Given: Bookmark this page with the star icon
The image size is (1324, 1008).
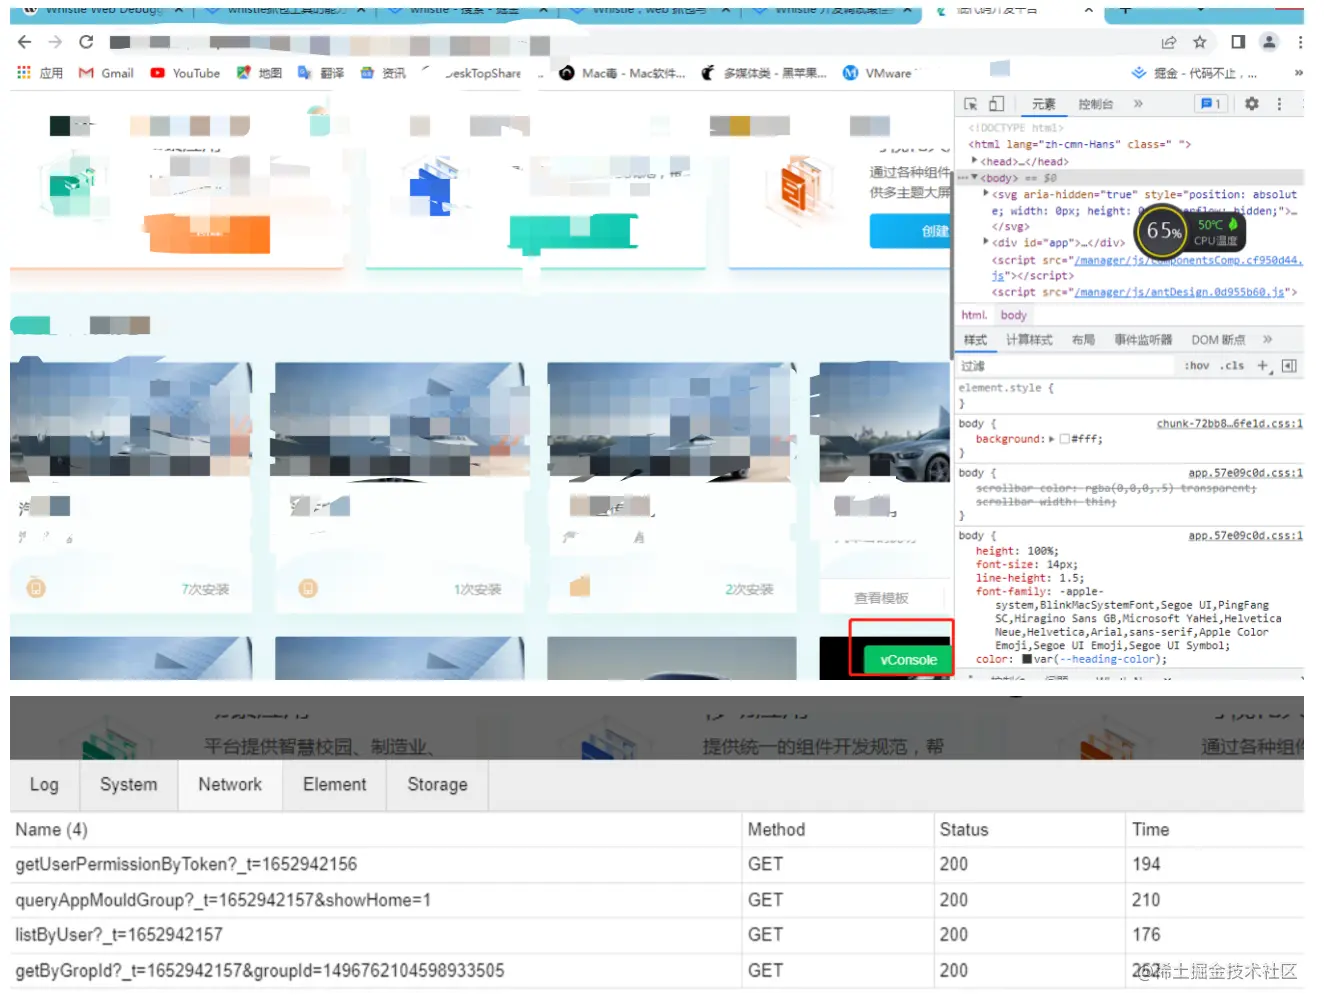Looking at the screenshot, I should click(x=1200, y=42).
